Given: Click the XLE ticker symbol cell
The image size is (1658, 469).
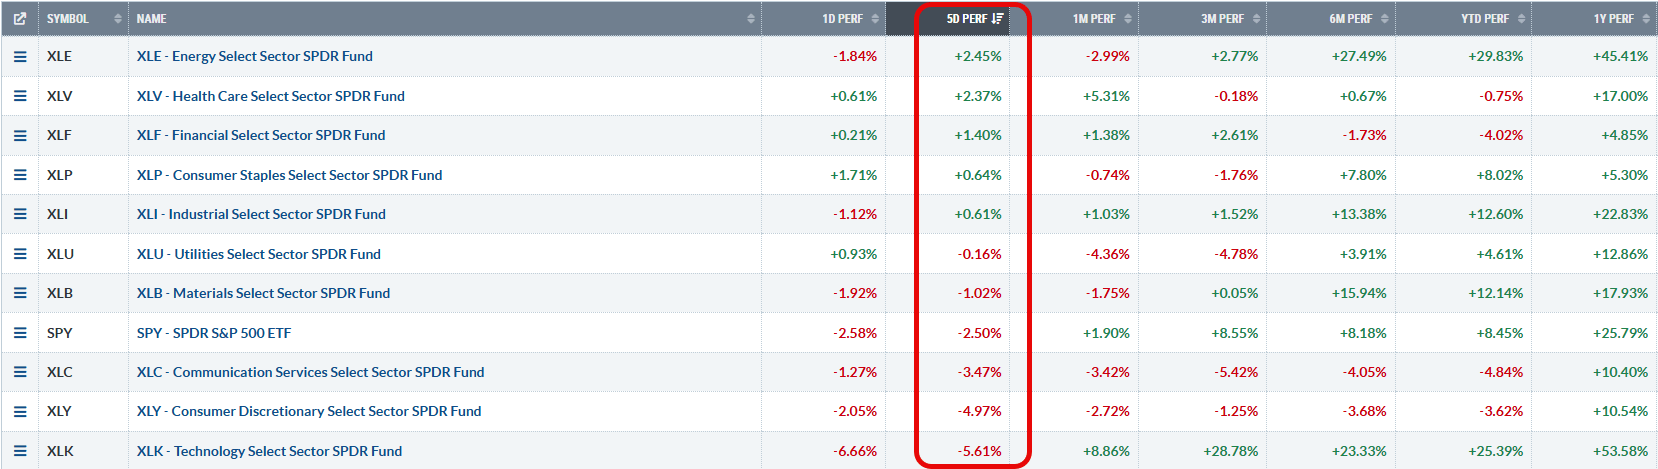Looking at the screenshot, I should tap(59, 56).
